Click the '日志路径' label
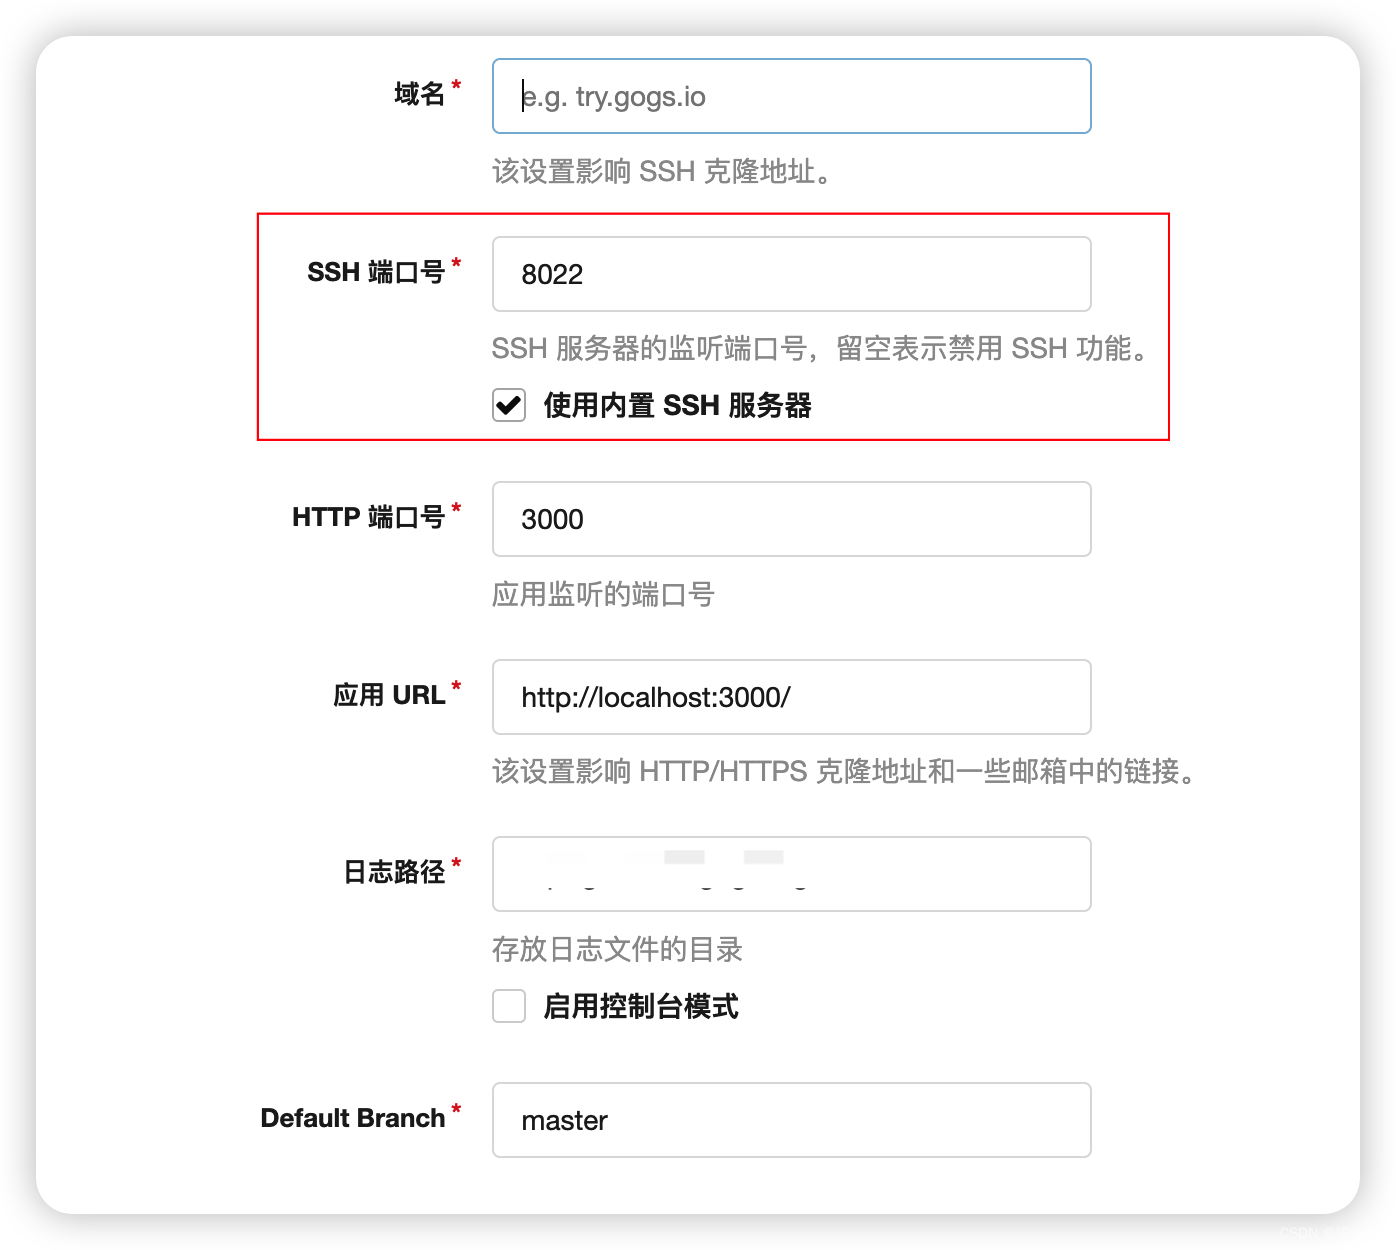 pyautogui.click(x=395, y=872)
